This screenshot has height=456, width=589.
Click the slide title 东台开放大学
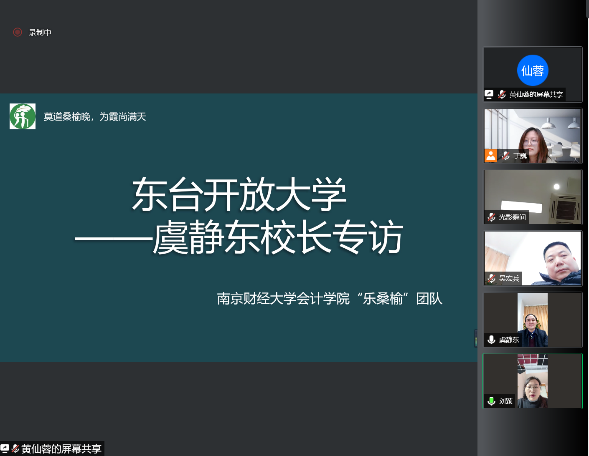[239, 195]
